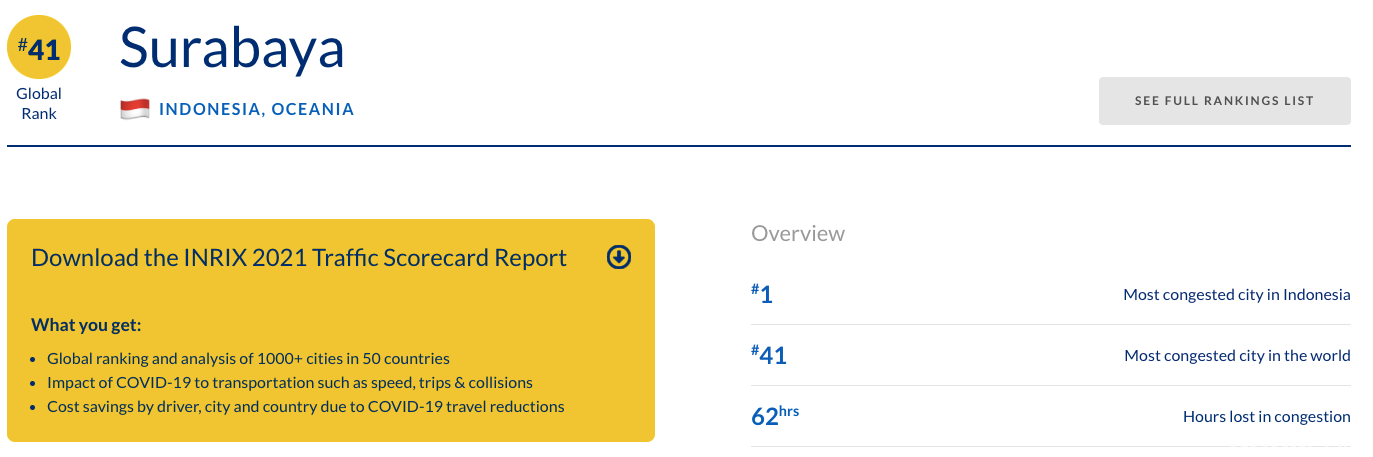1373x457 pixels.
Task: Click the 'Global Rank' caption under badge
Action: 39,103
